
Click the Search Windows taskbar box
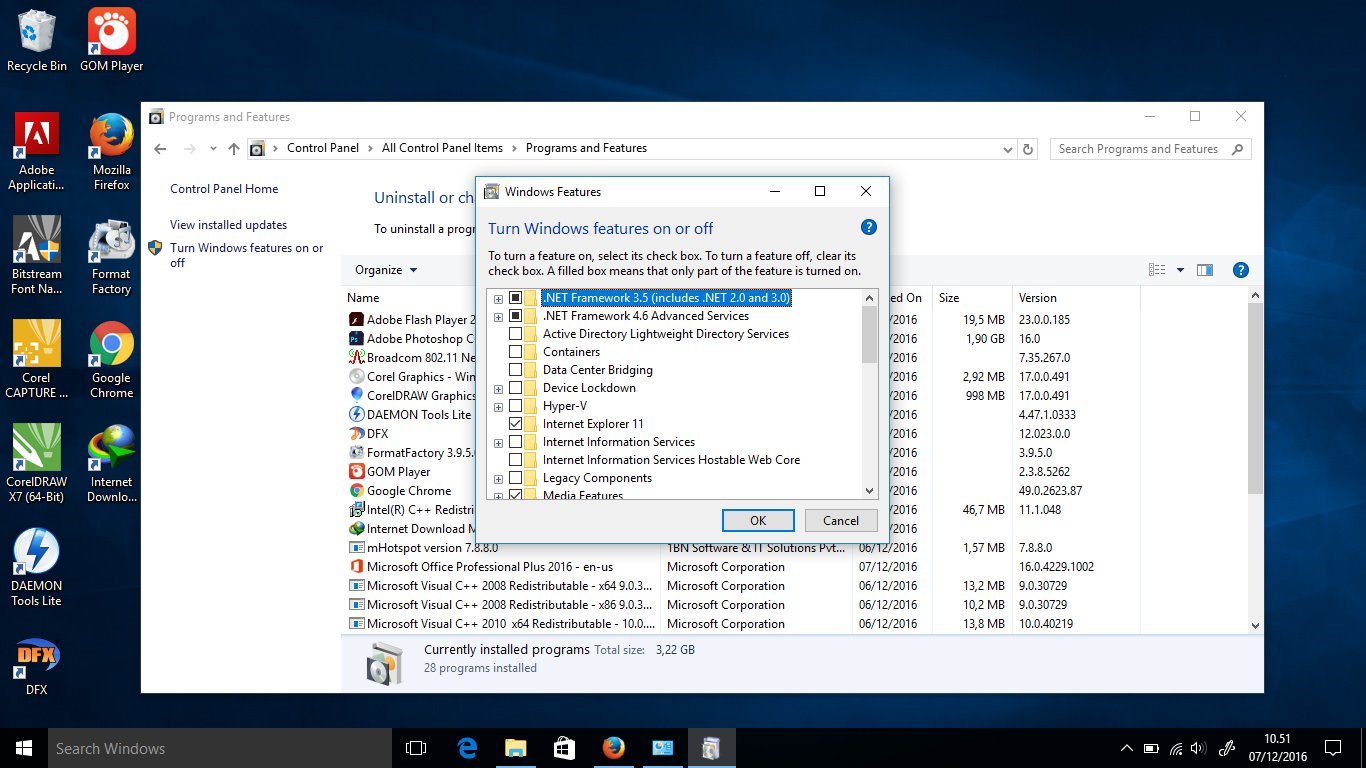pyautogui.click(x=220, y=748)
